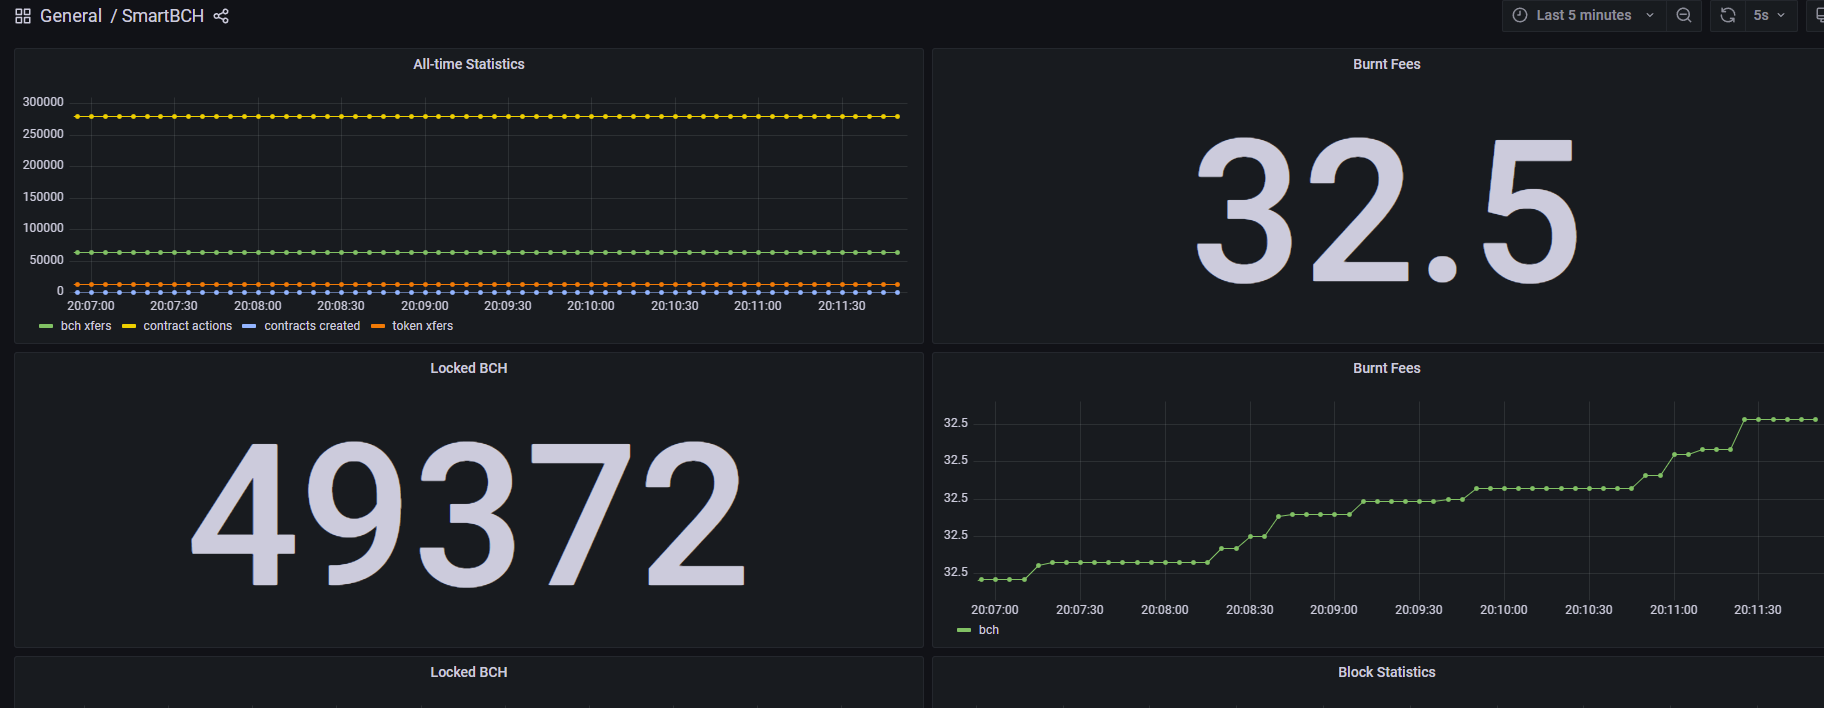
Task: Refresh the dashboard with the refresh icon
Action: click(1727, 15)
